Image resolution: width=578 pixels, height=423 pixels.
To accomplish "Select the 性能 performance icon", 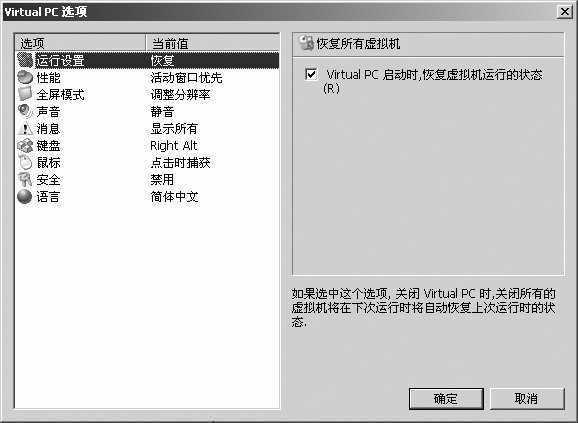I will pyautogui.click(x=25, y=77).
